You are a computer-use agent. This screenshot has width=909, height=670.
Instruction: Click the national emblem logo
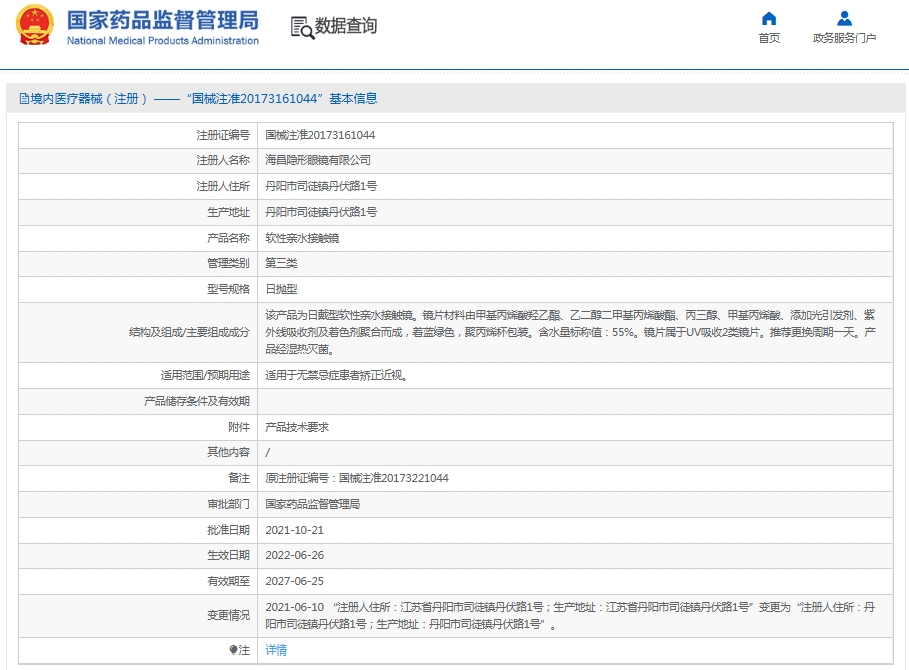pyautogui.click(x=35, y=26)
